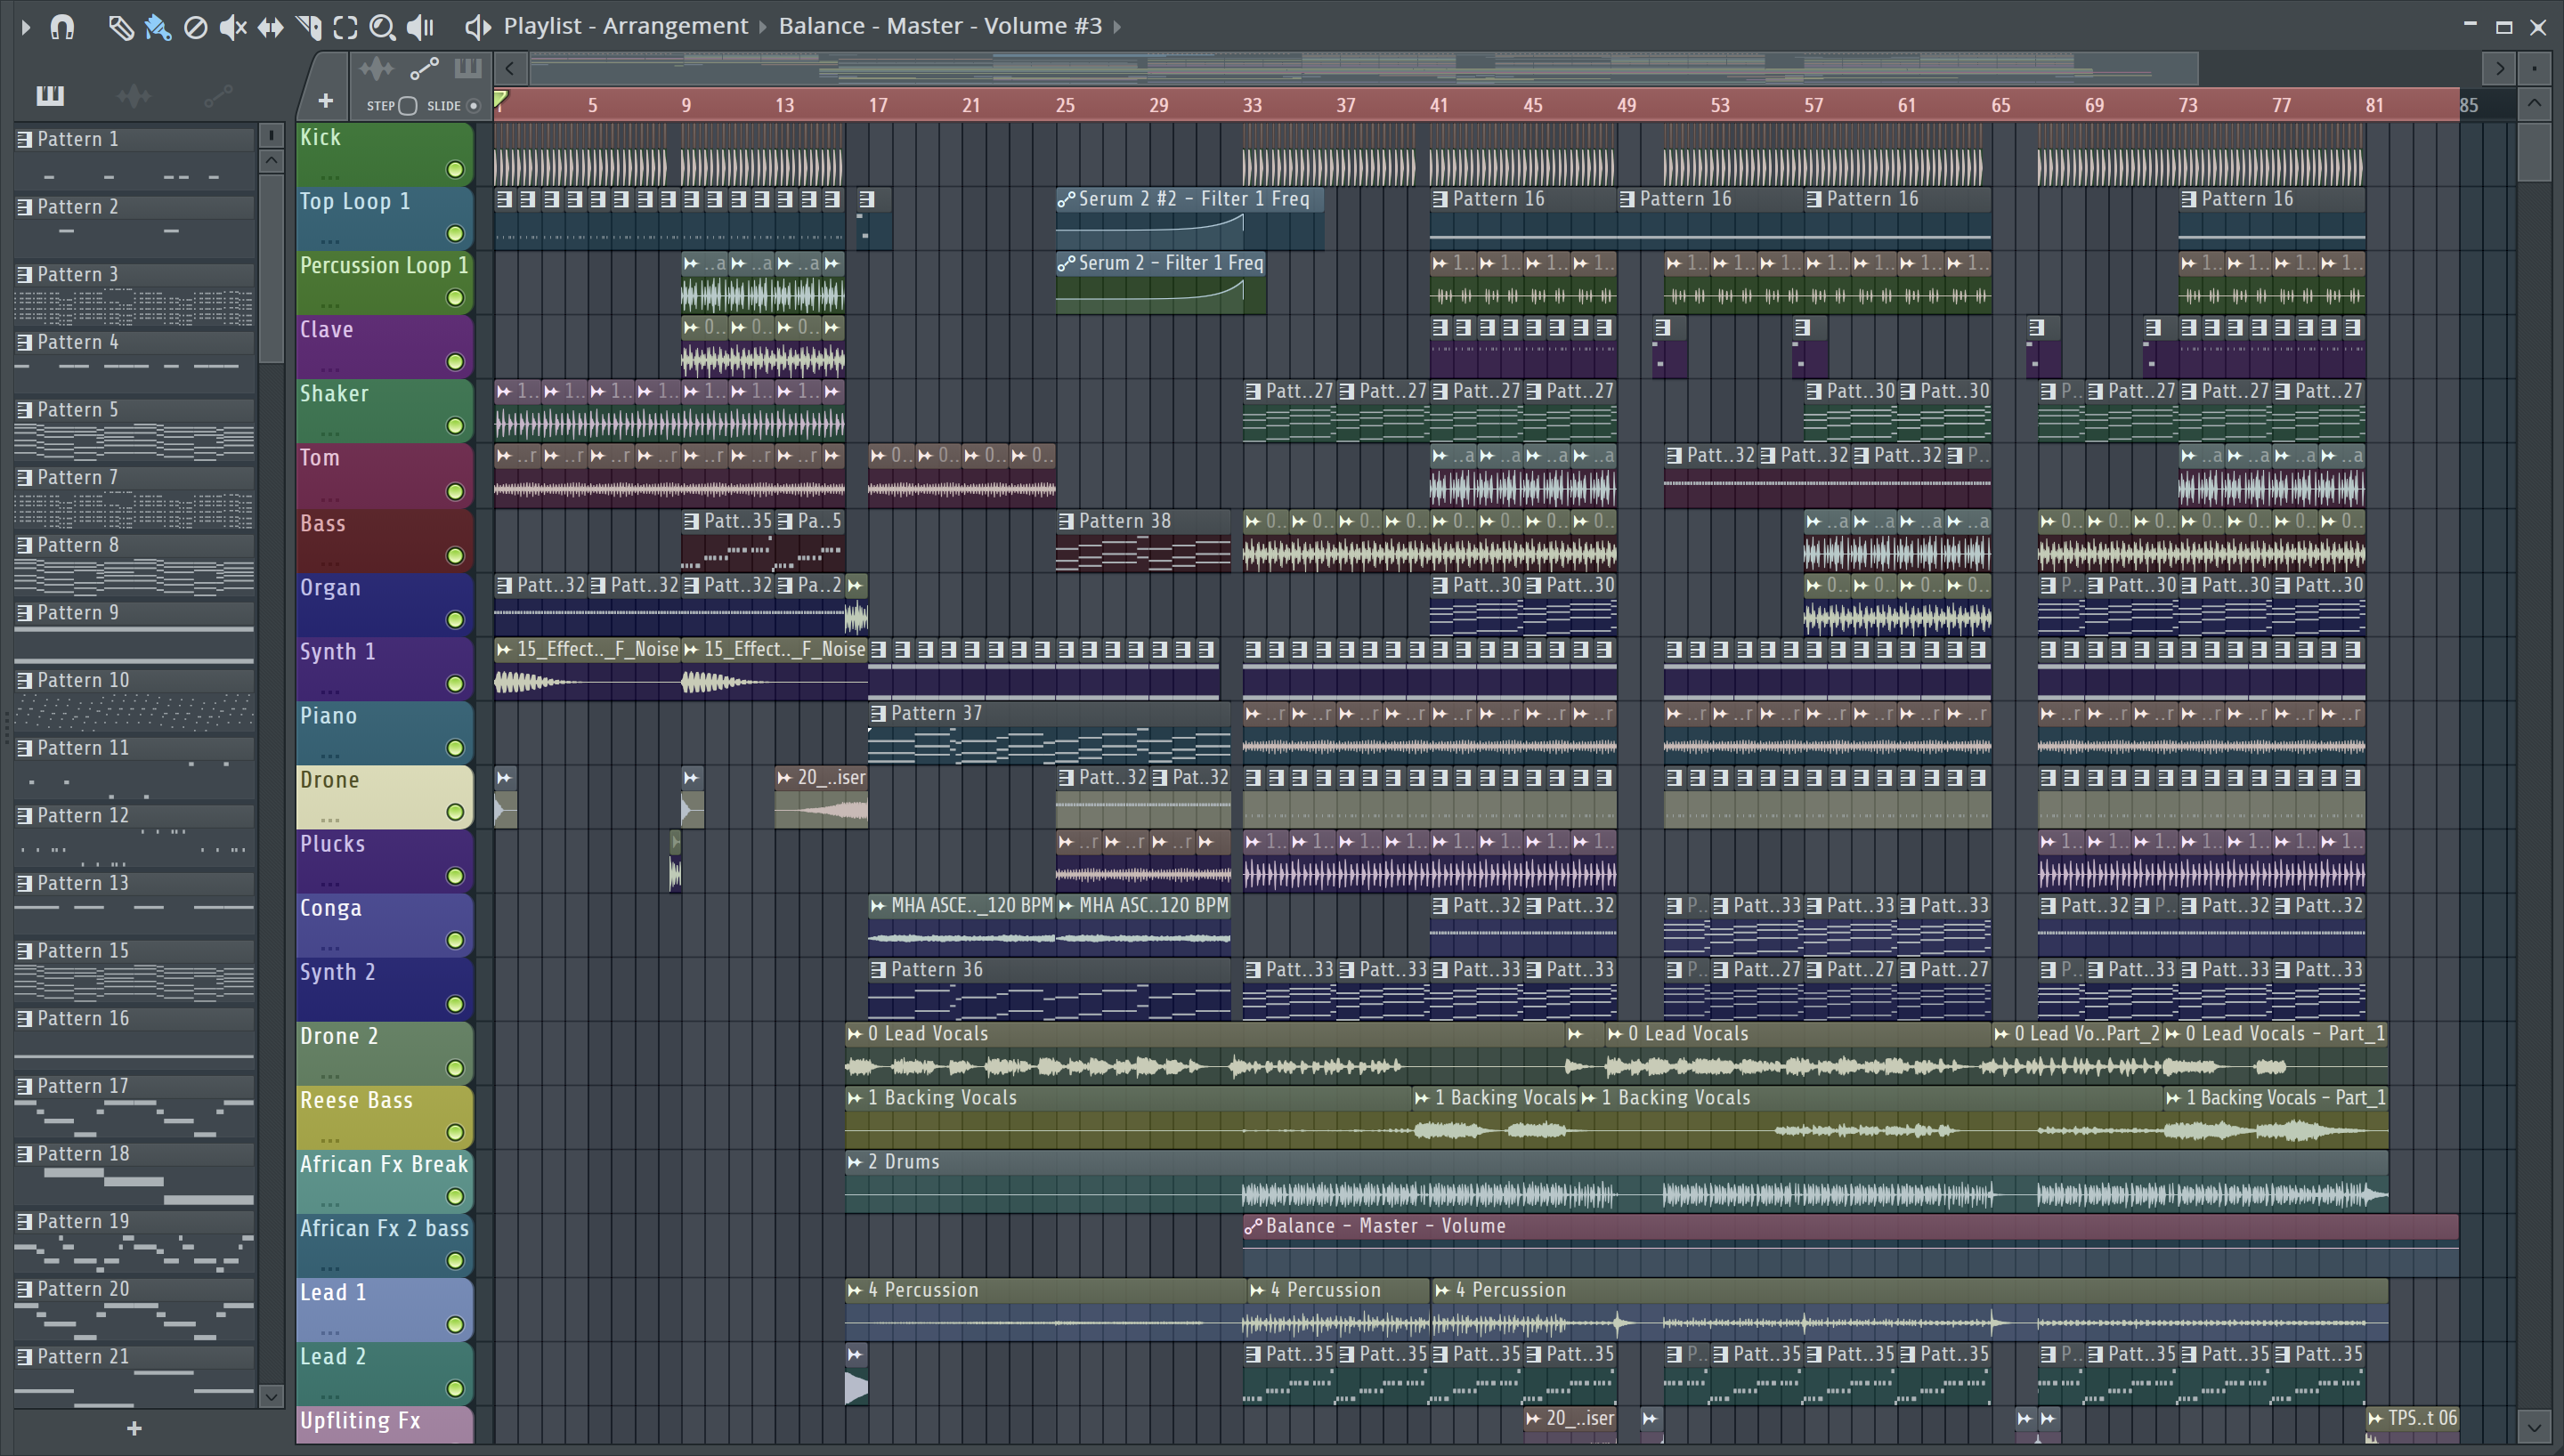
Task: Click pattern list scroll down arrow
Action: point(271,1396)
